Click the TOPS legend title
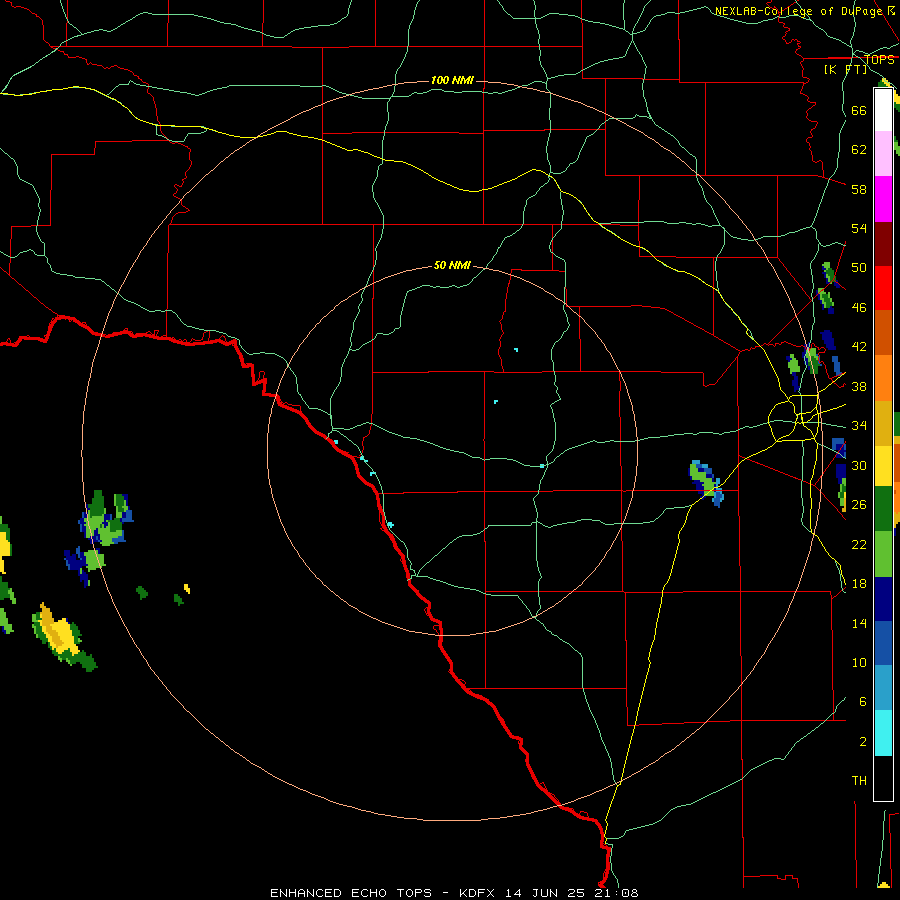 tap(880, 60)
